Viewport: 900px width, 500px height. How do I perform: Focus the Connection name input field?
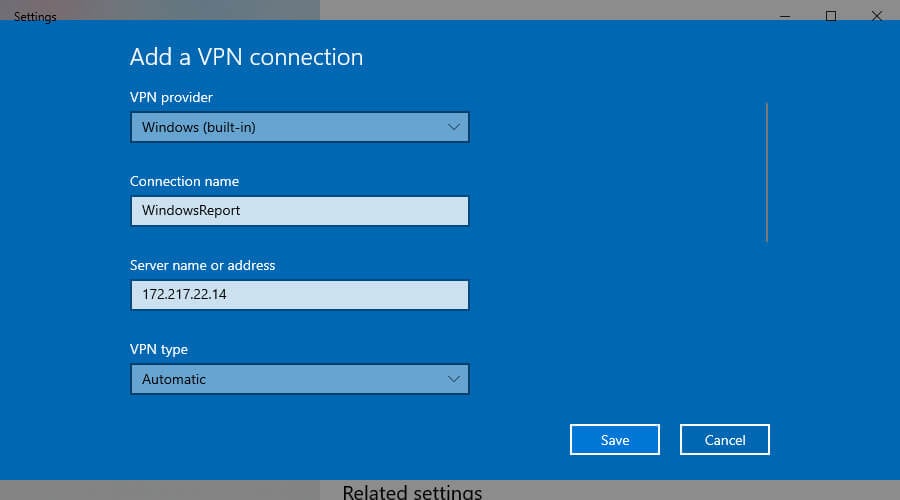[x=300, y=211]
